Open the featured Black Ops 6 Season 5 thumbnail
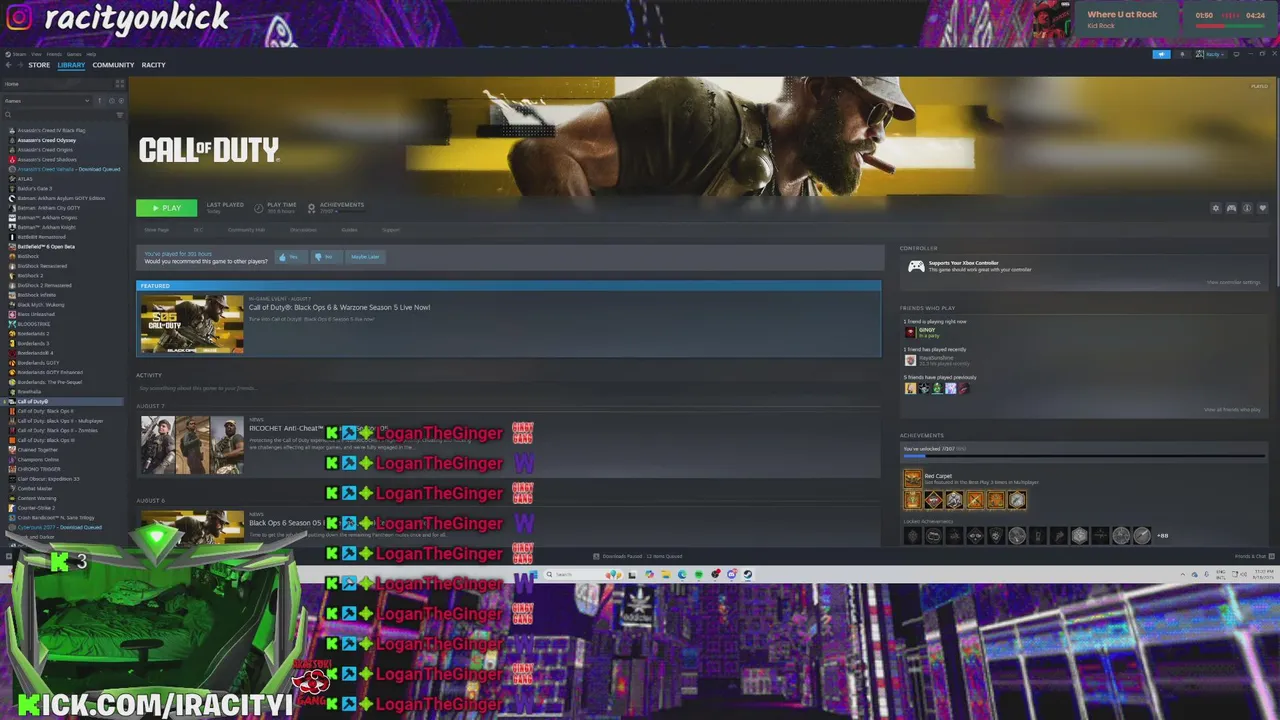 (x=192, y=324)
